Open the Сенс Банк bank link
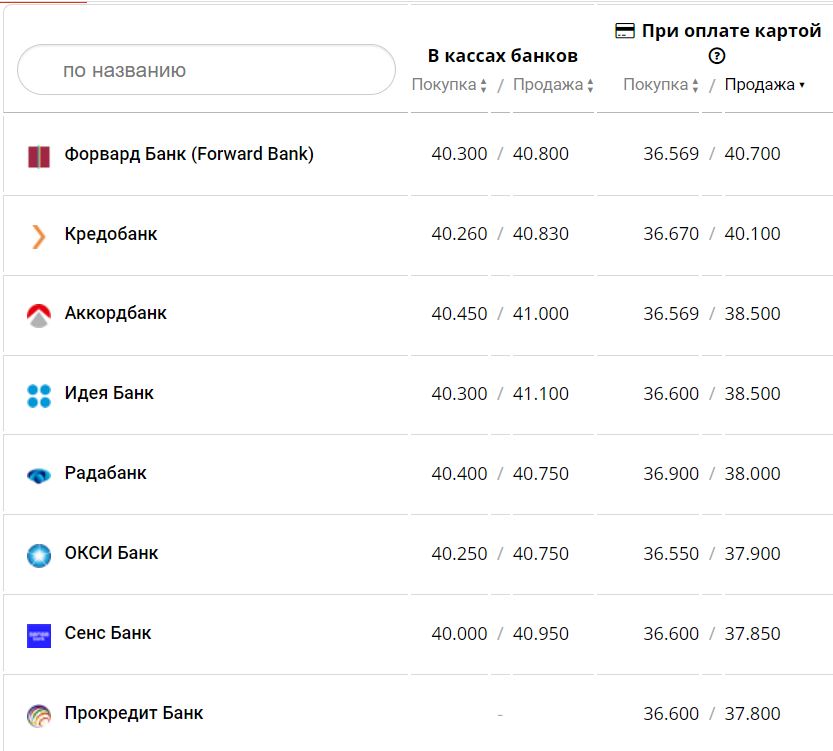Screen dimensions: 833x751 point(108,633)
